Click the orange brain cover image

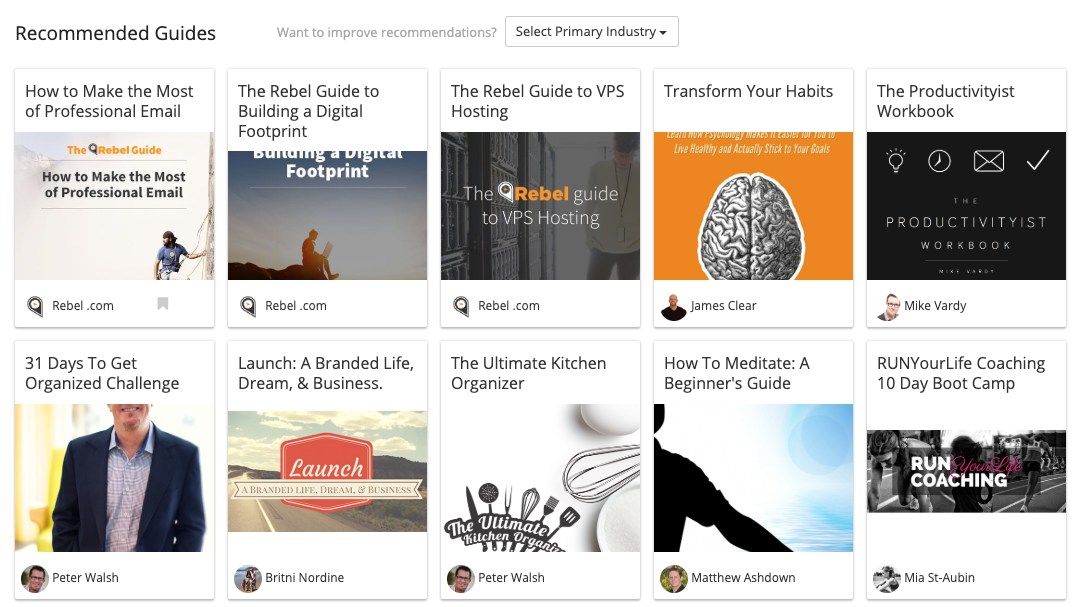pyautogui.click(x=754, y=206)
